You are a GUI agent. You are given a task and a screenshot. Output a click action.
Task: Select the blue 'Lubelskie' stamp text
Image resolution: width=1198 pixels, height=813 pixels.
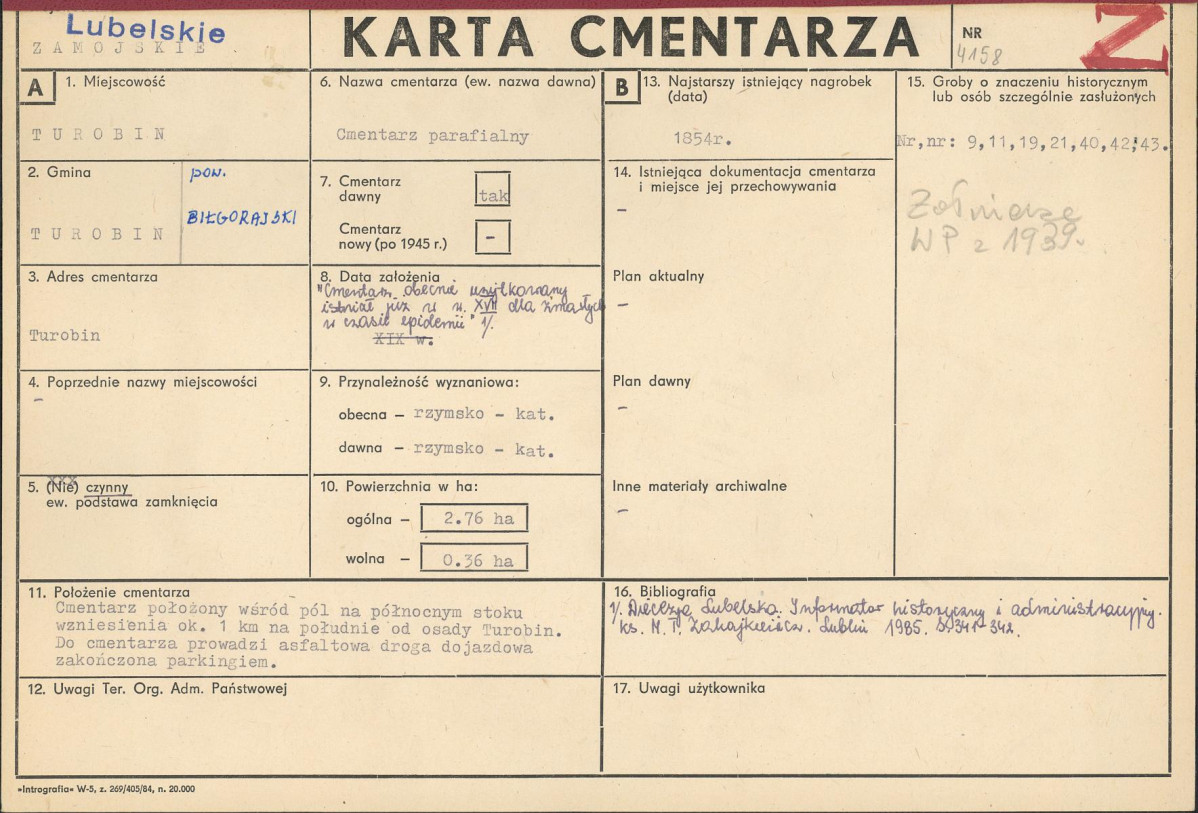tap(145, 28)
